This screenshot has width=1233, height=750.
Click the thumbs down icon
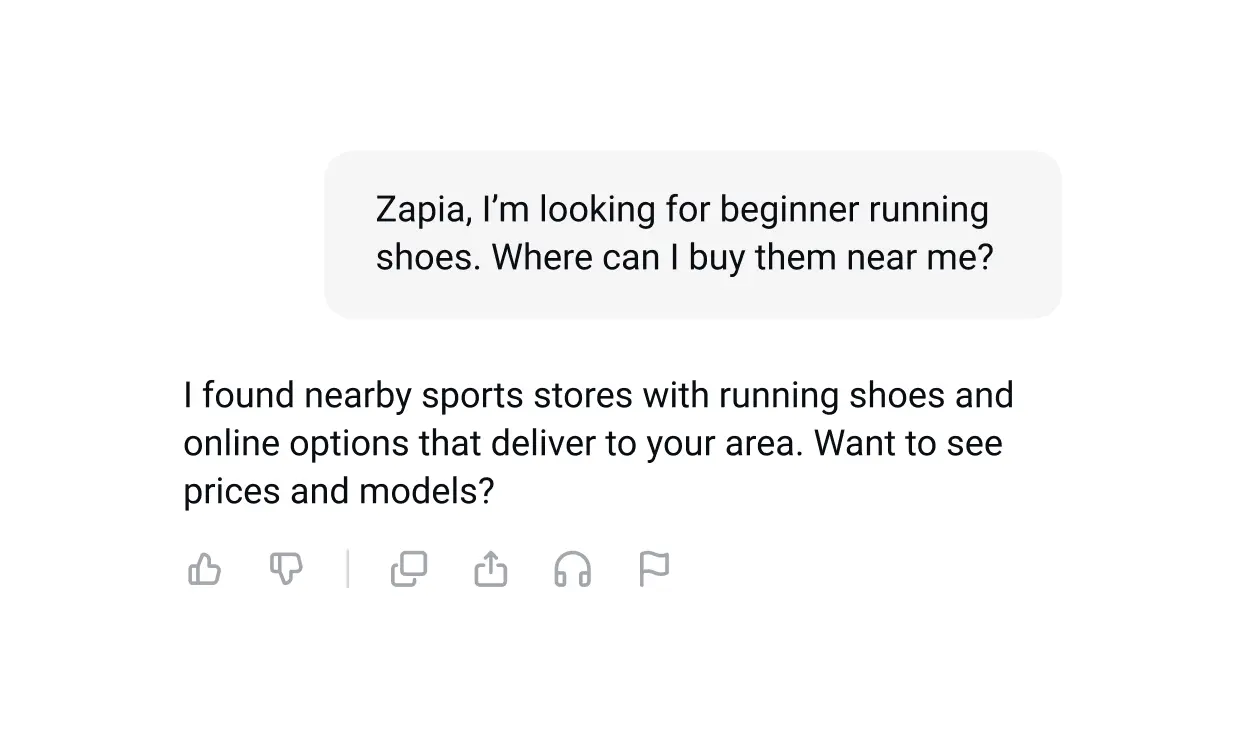pyautogui.click(x=286, y=569)
